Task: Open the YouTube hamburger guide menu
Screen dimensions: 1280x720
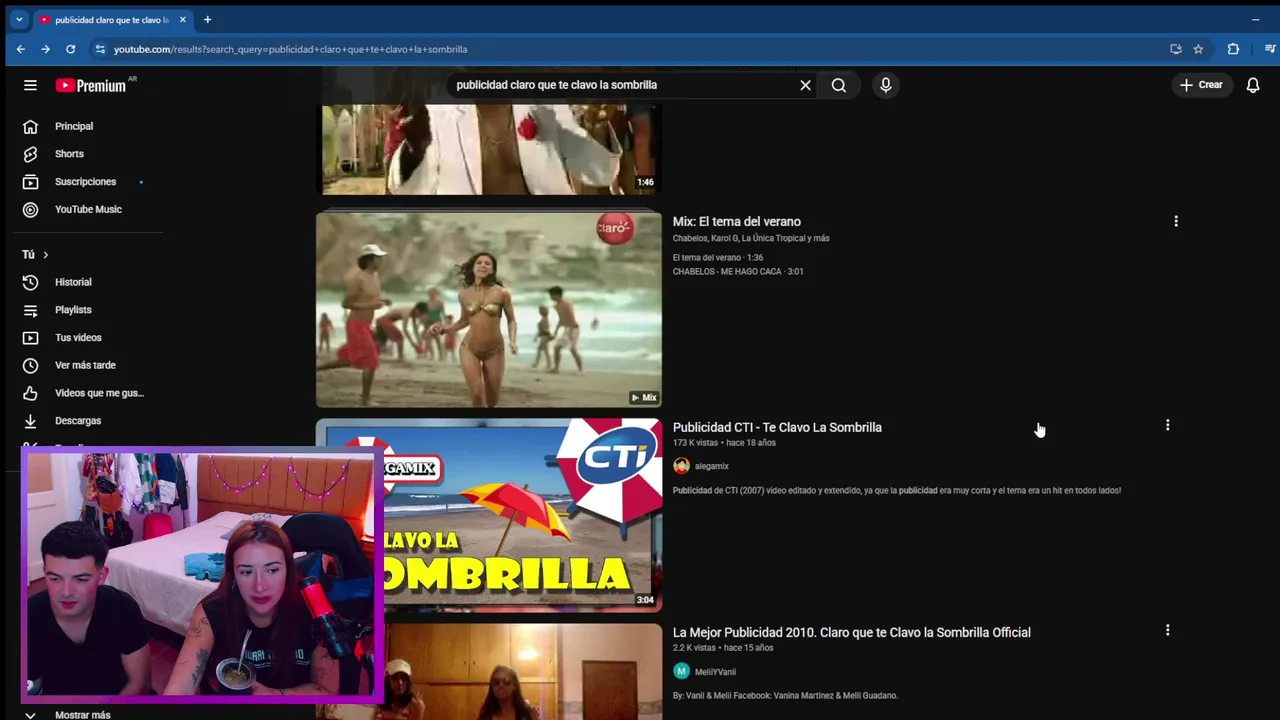Action: click(30, 85)
